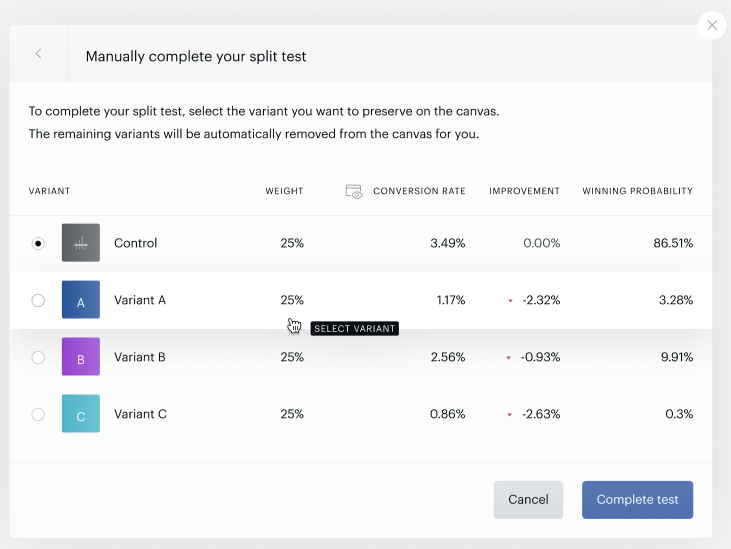
Task: Select the Control radio button
Action: pyautogui.click(x=38, y=243)
